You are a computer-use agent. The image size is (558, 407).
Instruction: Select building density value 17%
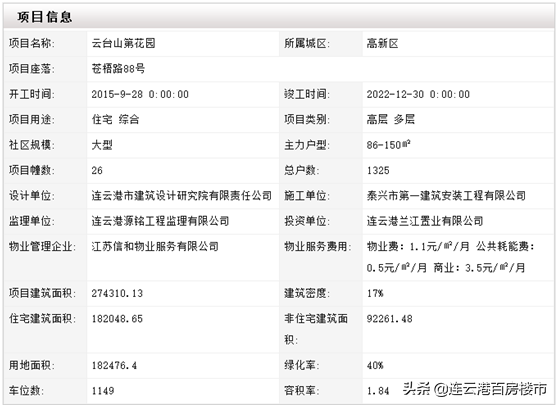(375, 294)
